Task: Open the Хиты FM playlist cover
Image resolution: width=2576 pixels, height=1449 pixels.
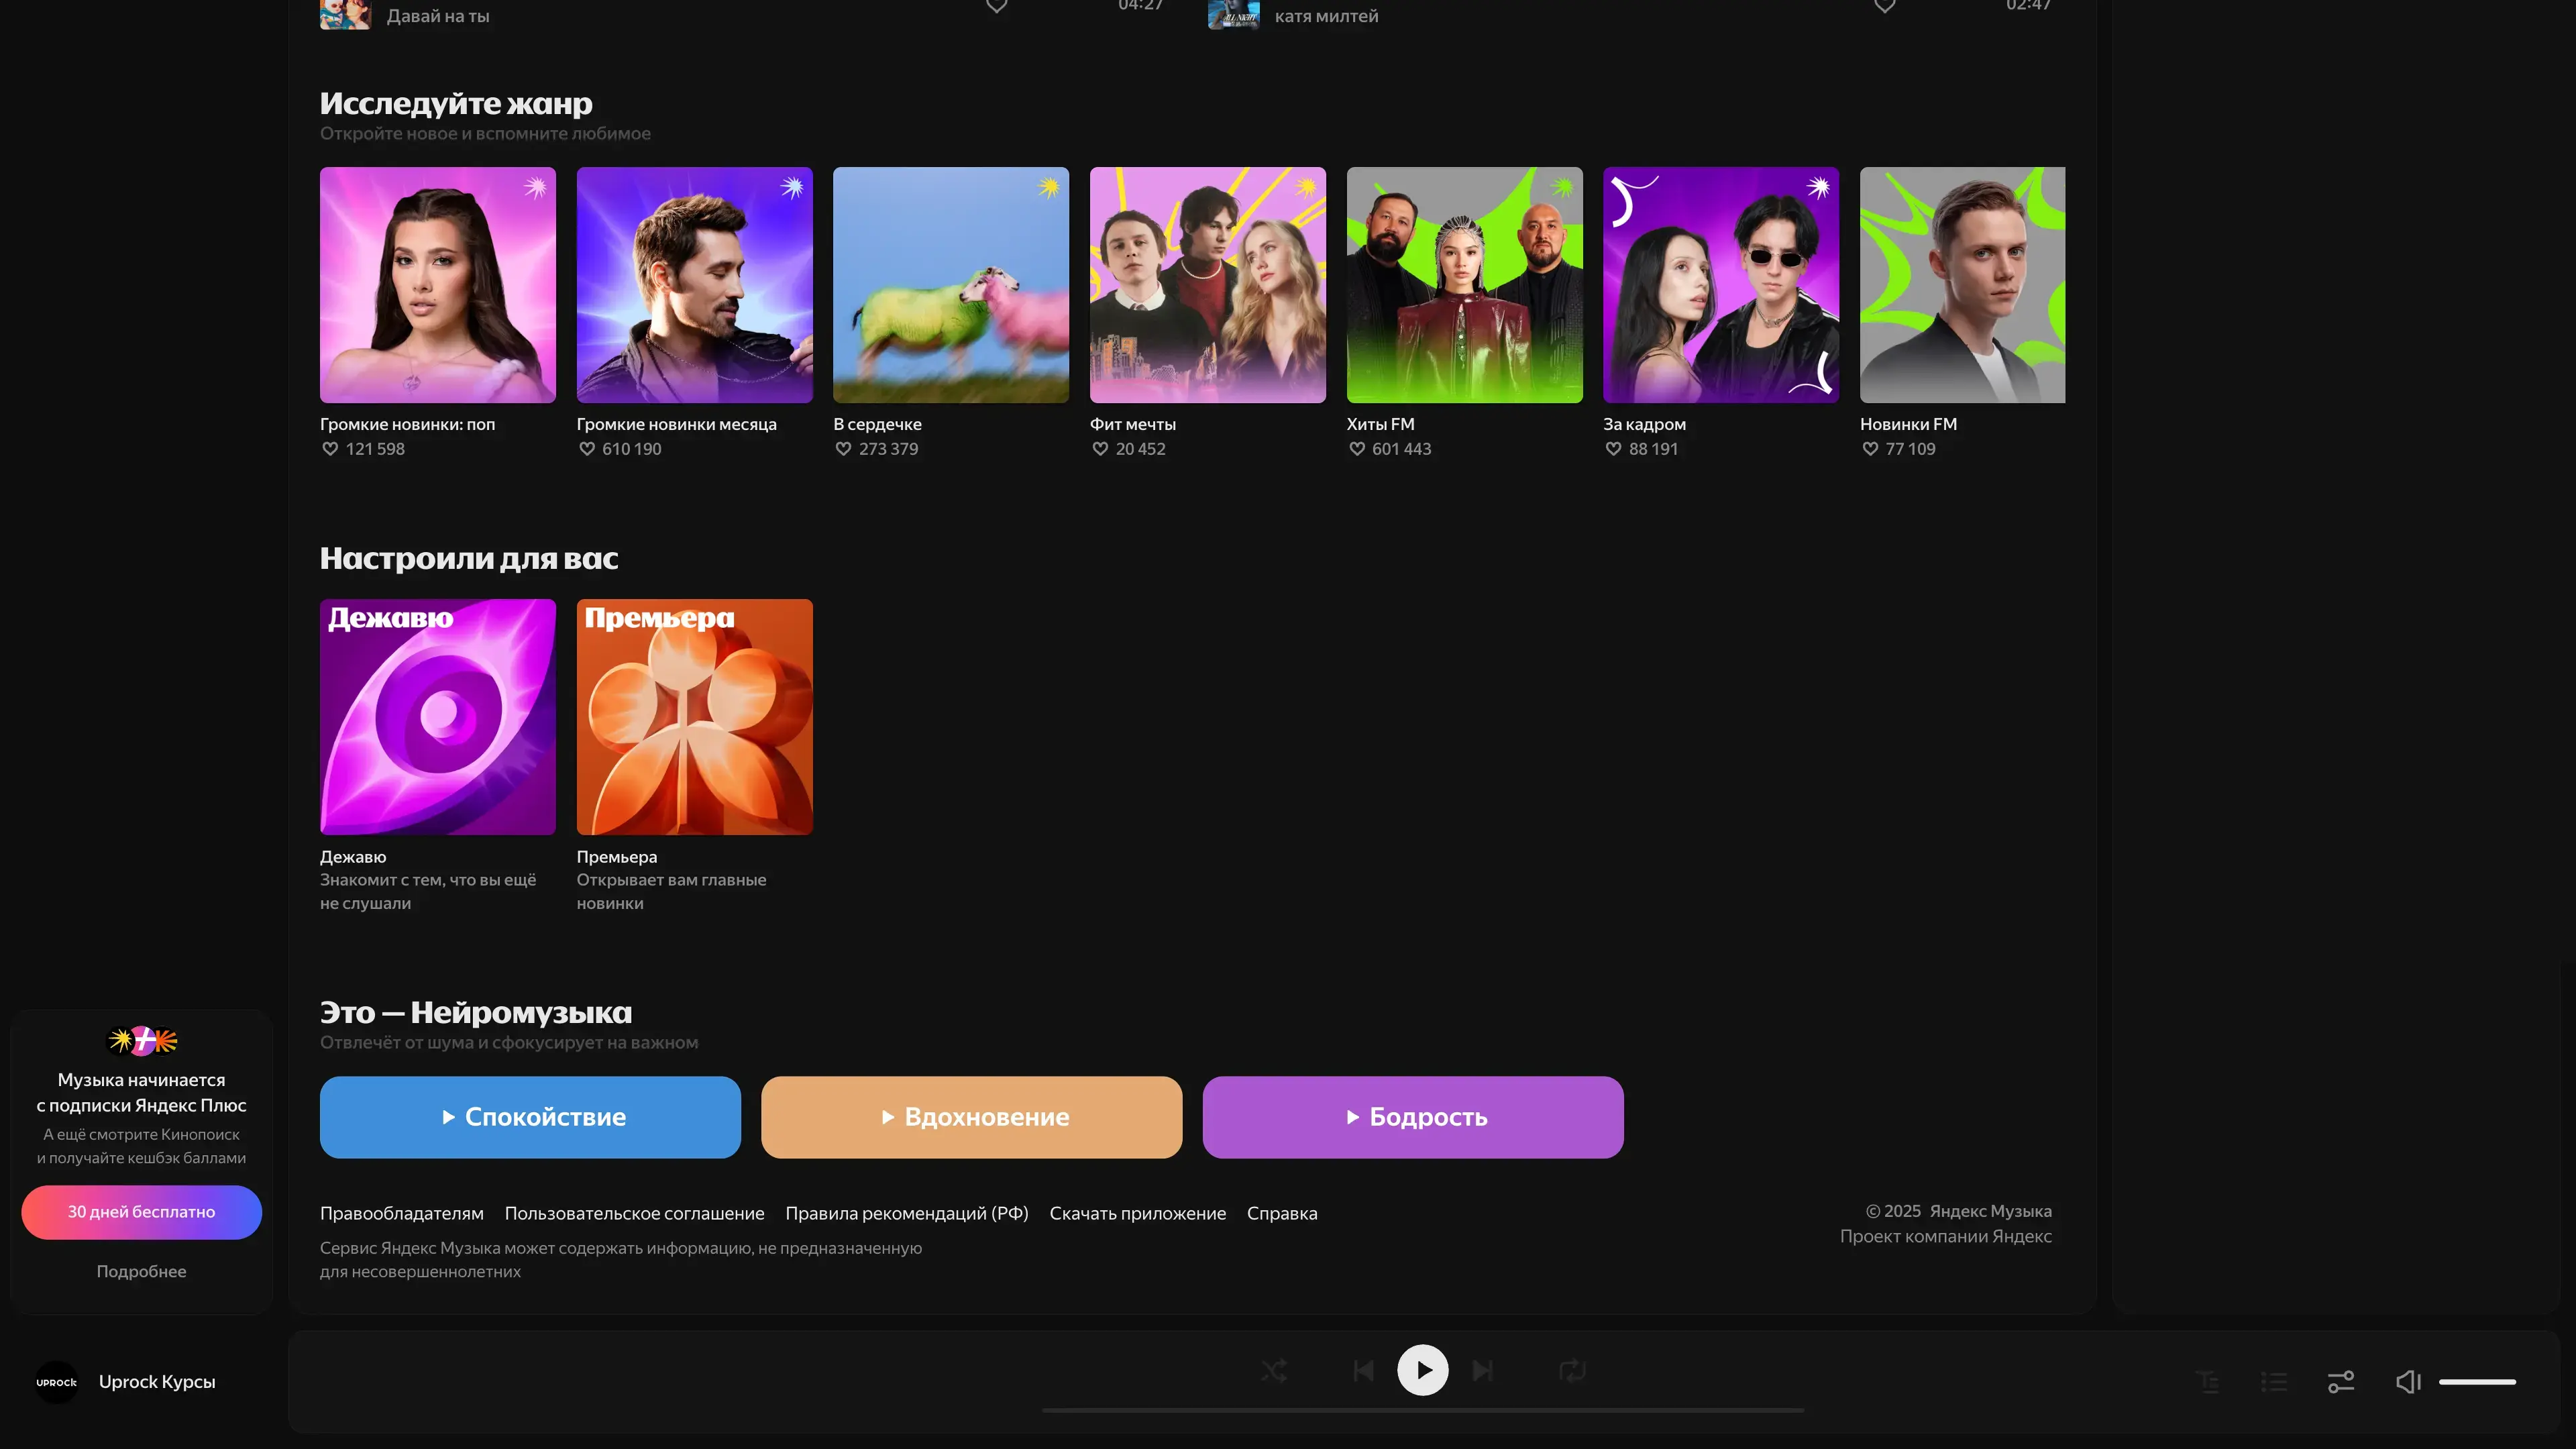Action: 1464,285
